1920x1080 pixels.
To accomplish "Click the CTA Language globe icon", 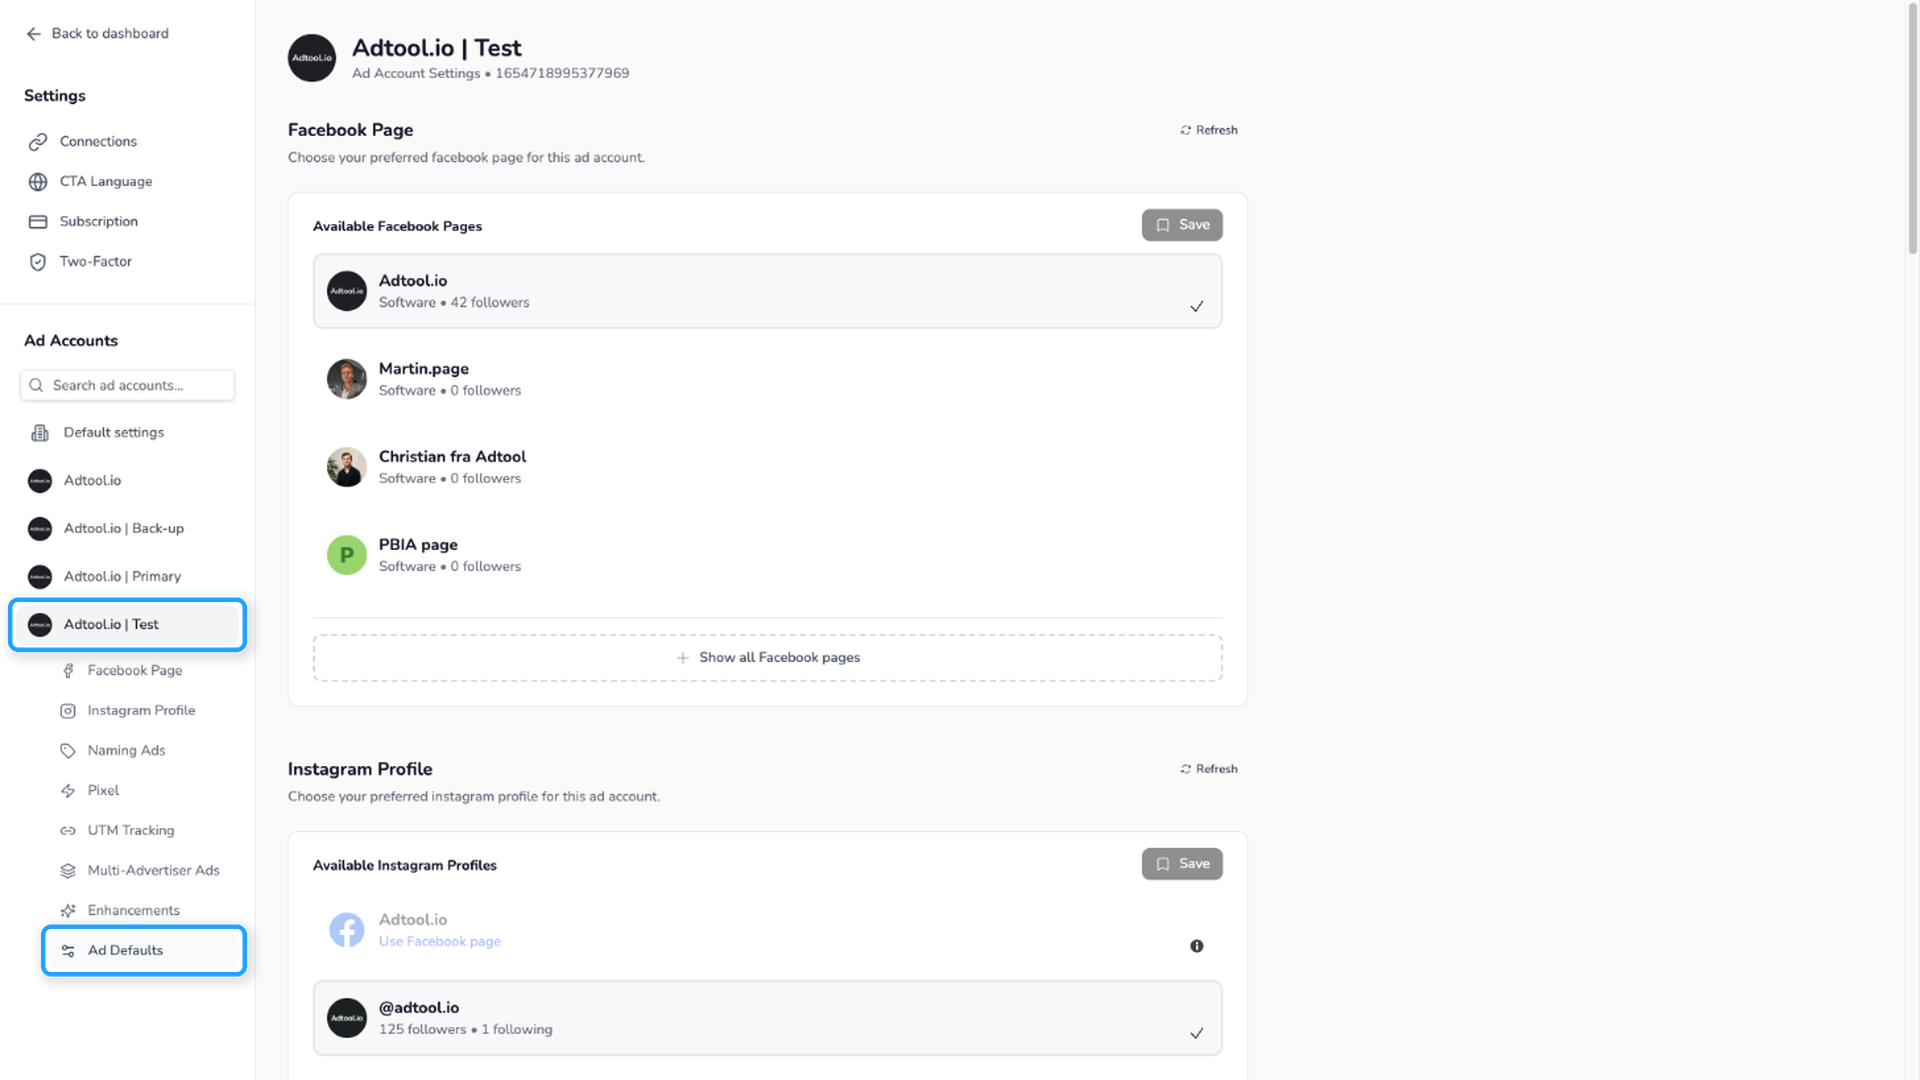I will [38, 182].
